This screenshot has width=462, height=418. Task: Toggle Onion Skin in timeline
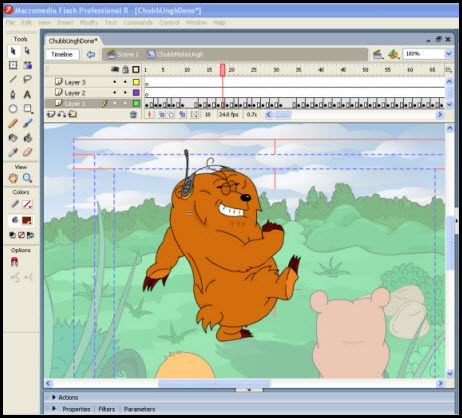[162, 115]
